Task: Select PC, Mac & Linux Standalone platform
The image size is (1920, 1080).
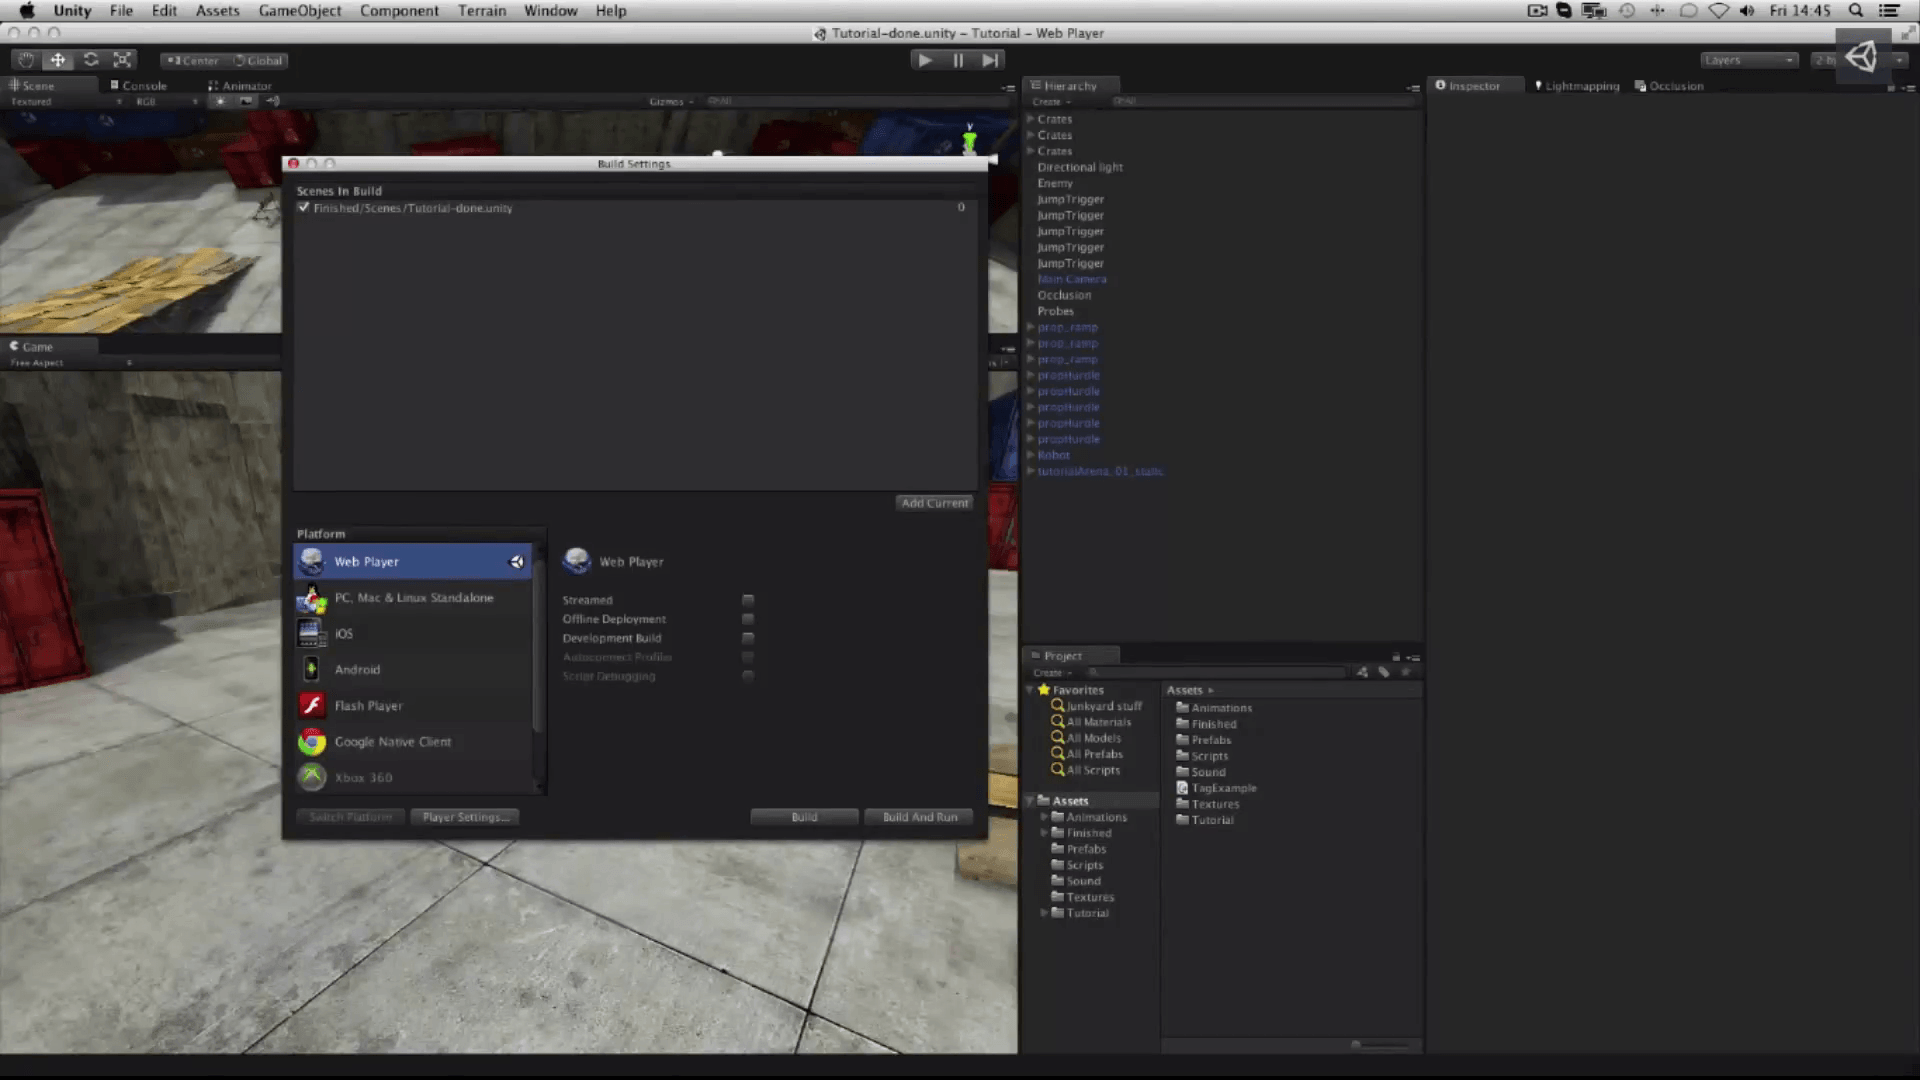Action: click(x=413, y=598)
